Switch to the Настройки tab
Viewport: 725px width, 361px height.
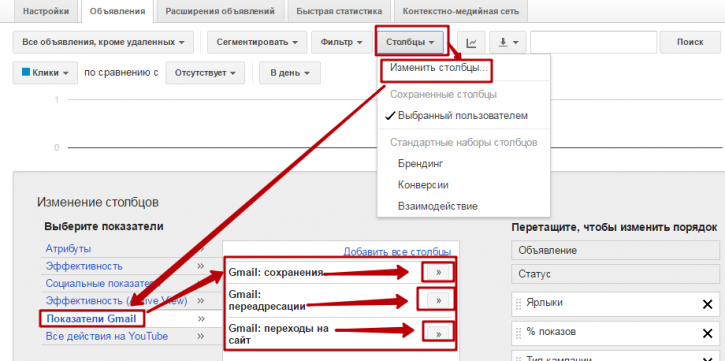coord(46,11)
